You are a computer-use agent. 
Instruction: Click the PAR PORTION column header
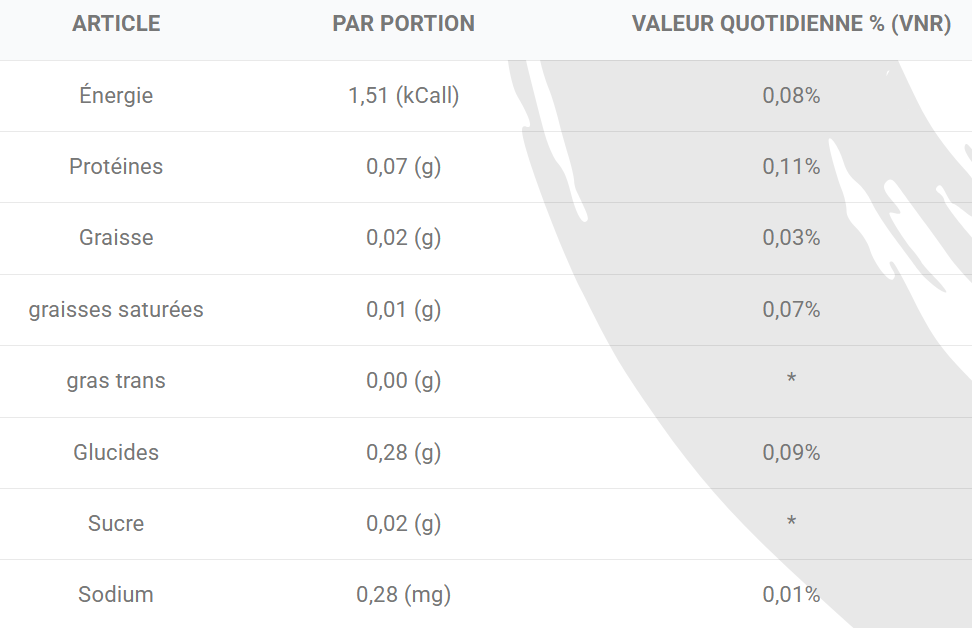(403, 24)
